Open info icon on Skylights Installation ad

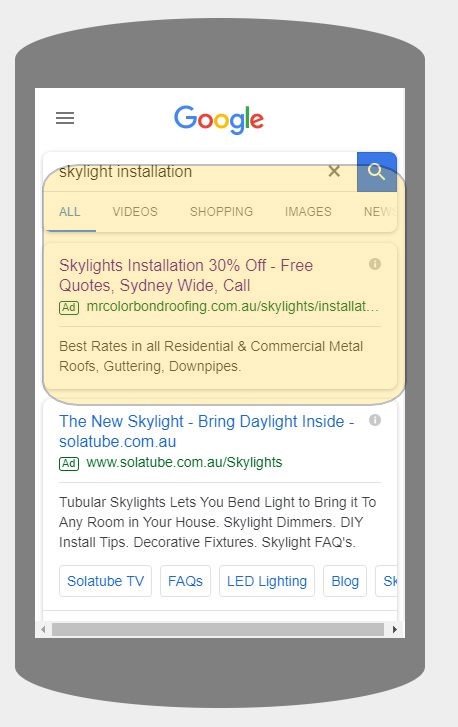coord(375,264)
